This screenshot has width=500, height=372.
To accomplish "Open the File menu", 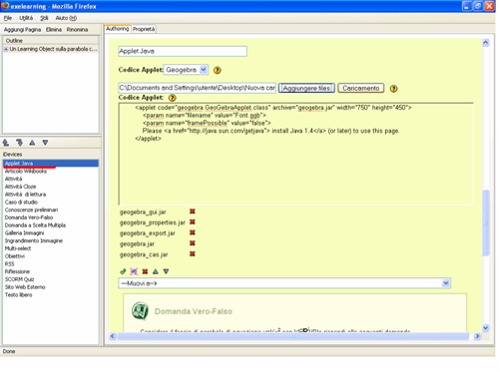I will (x=8, y=18).
